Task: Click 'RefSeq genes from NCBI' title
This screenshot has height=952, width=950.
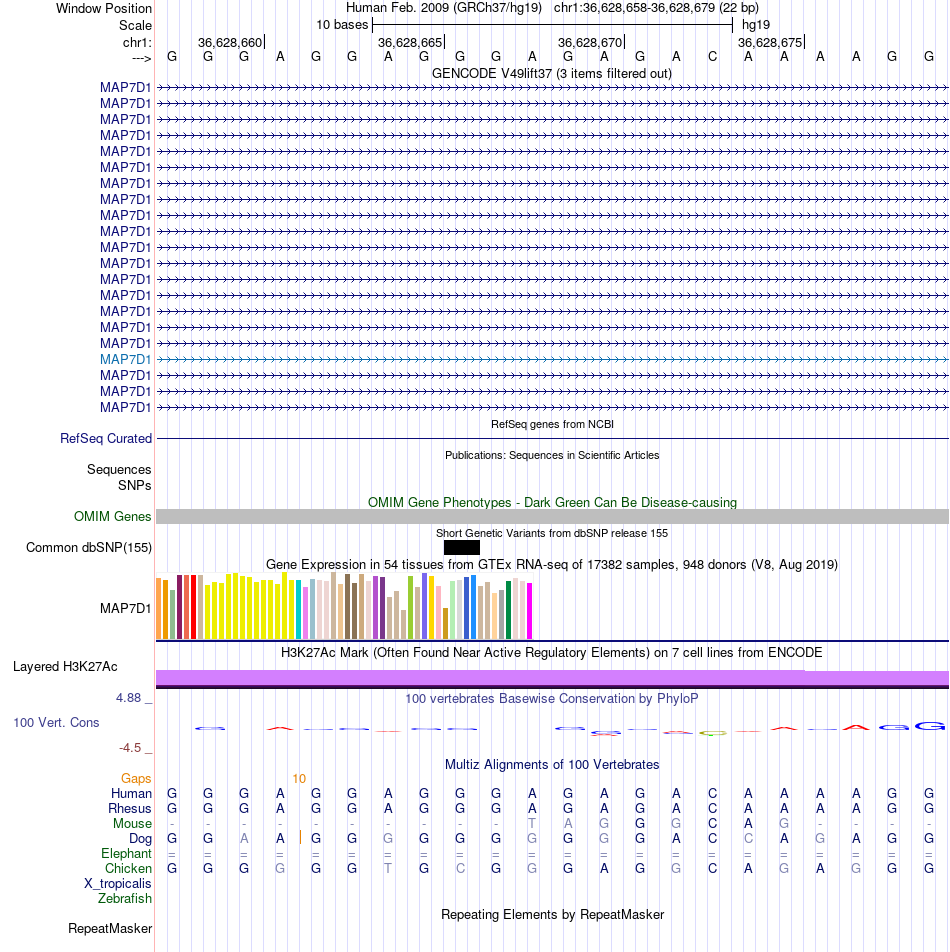Action: [552, 424]
